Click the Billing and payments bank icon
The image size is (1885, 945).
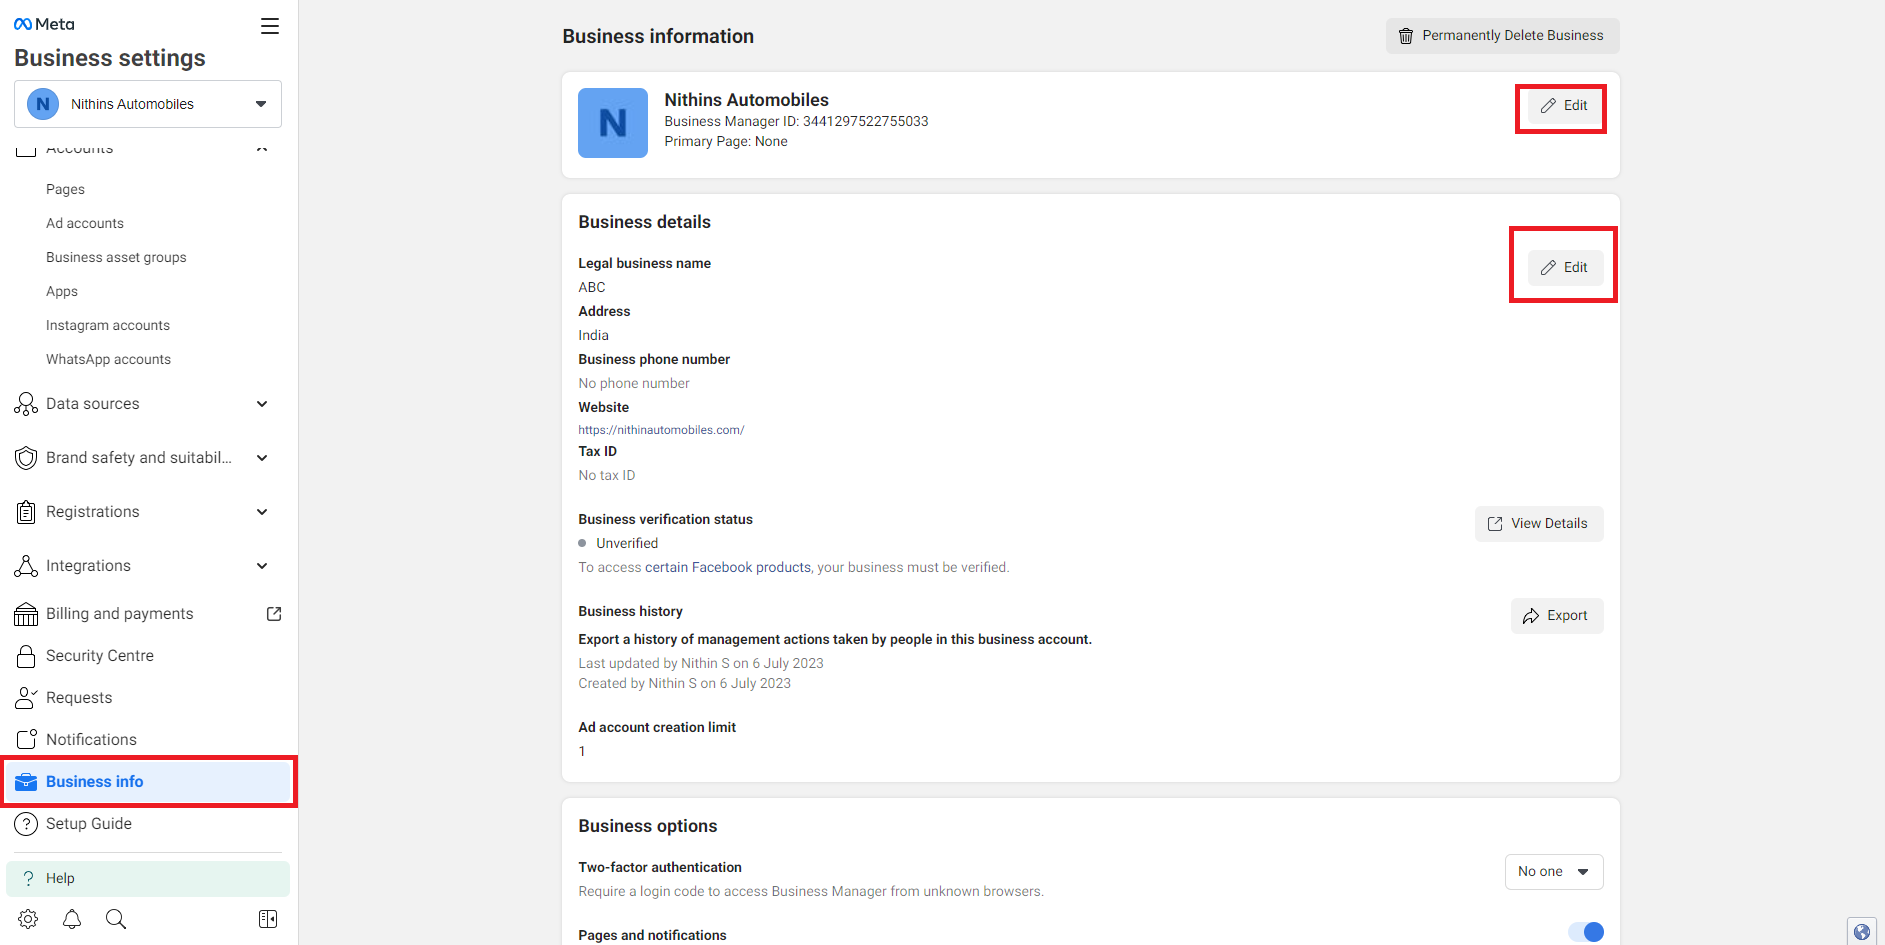point(26,614)
